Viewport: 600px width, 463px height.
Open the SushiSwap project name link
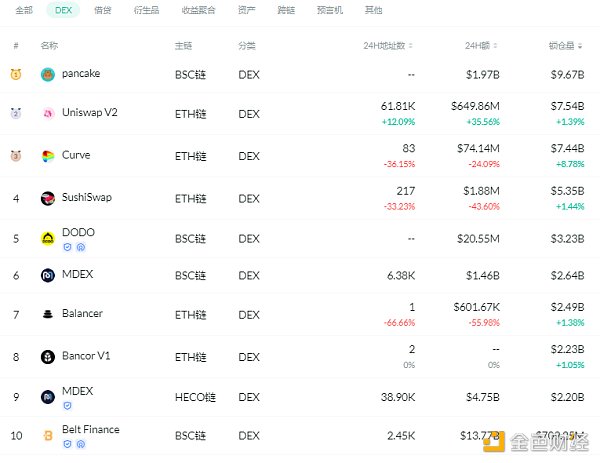point(87,198)
